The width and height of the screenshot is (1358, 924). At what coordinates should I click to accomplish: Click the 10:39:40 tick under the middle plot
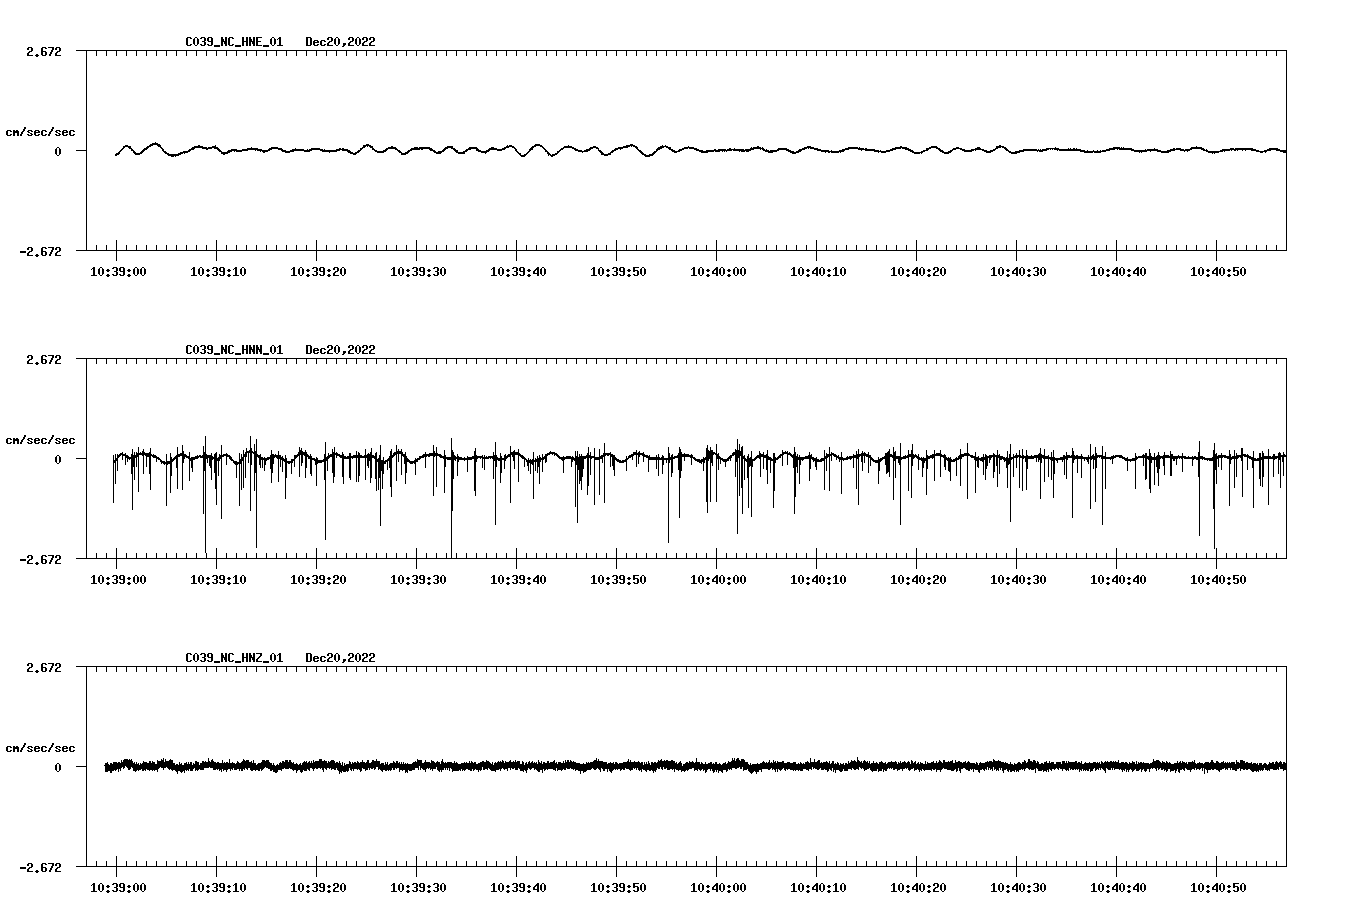[520, 577]
